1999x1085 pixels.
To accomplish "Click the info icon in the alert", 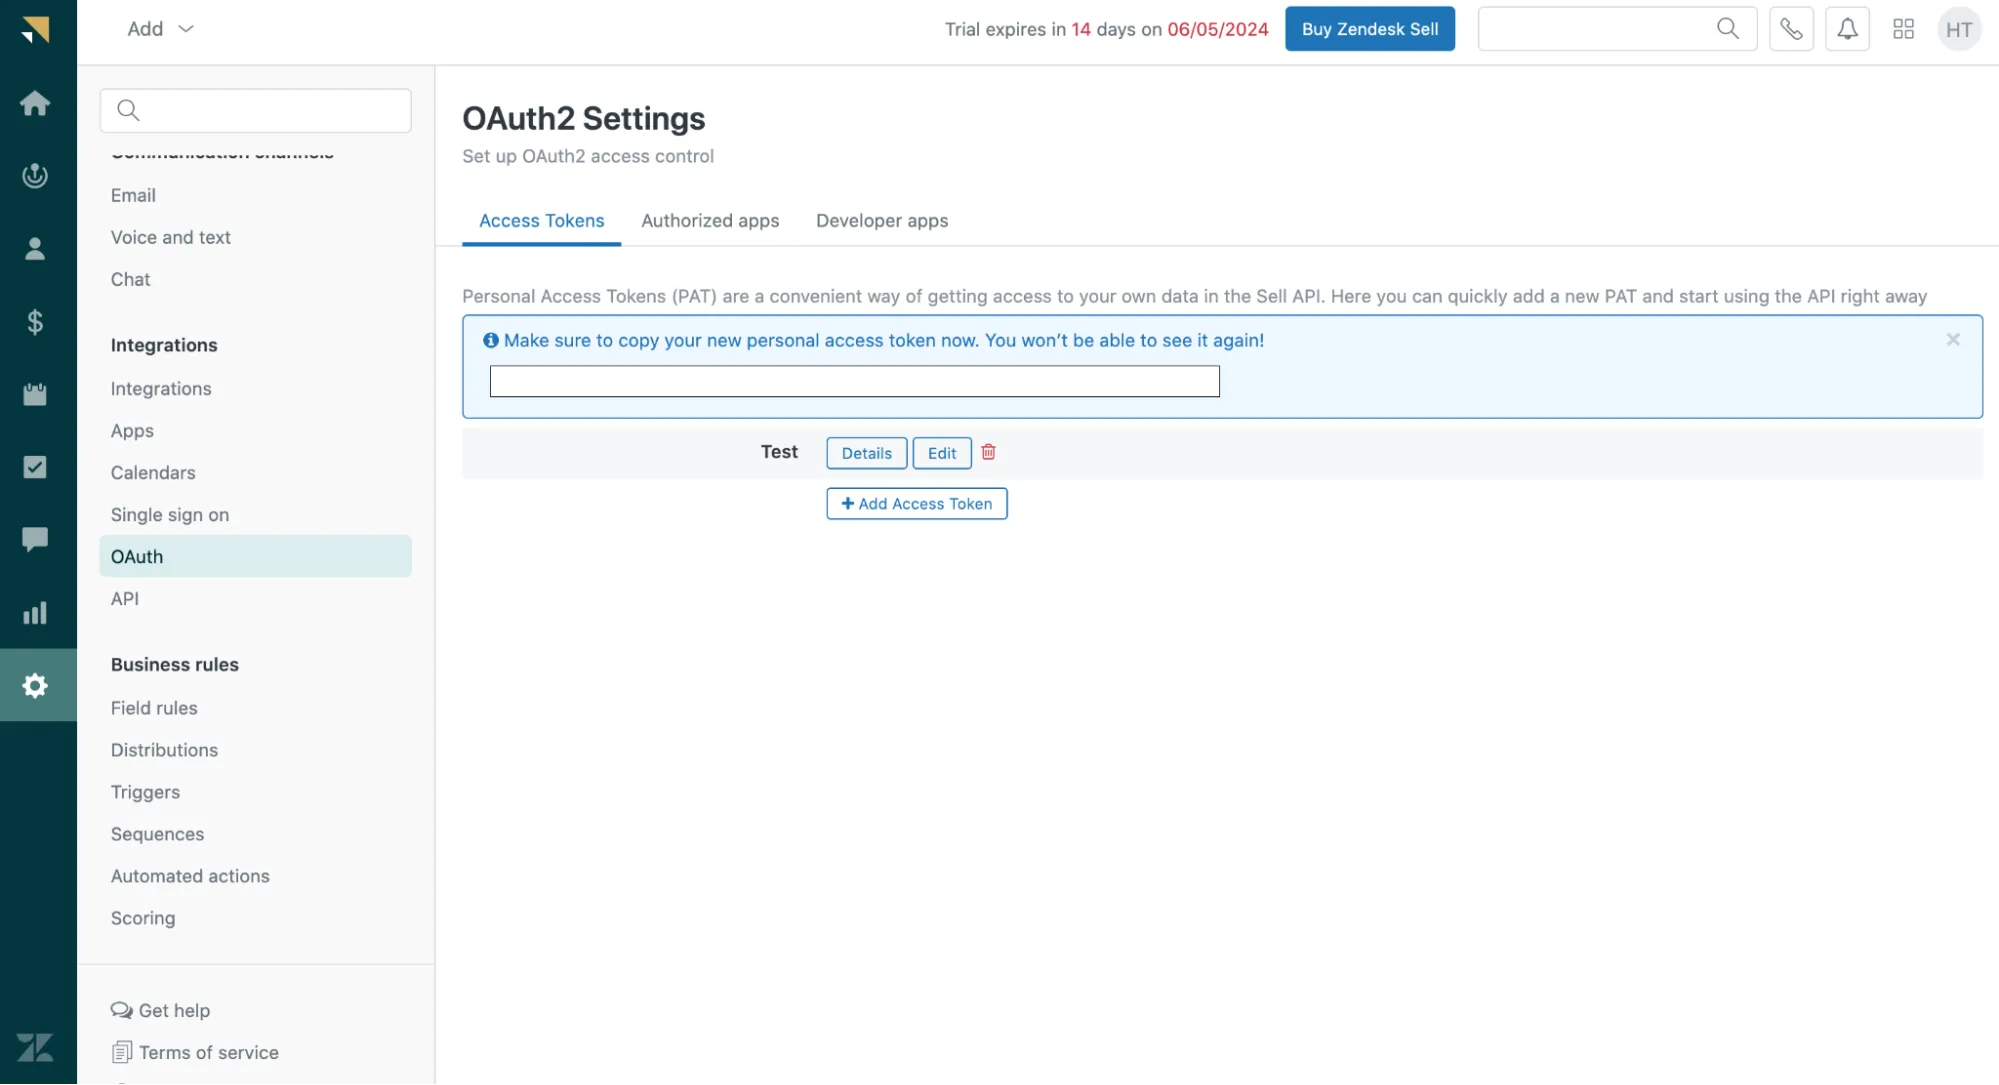I will point(491,340).
